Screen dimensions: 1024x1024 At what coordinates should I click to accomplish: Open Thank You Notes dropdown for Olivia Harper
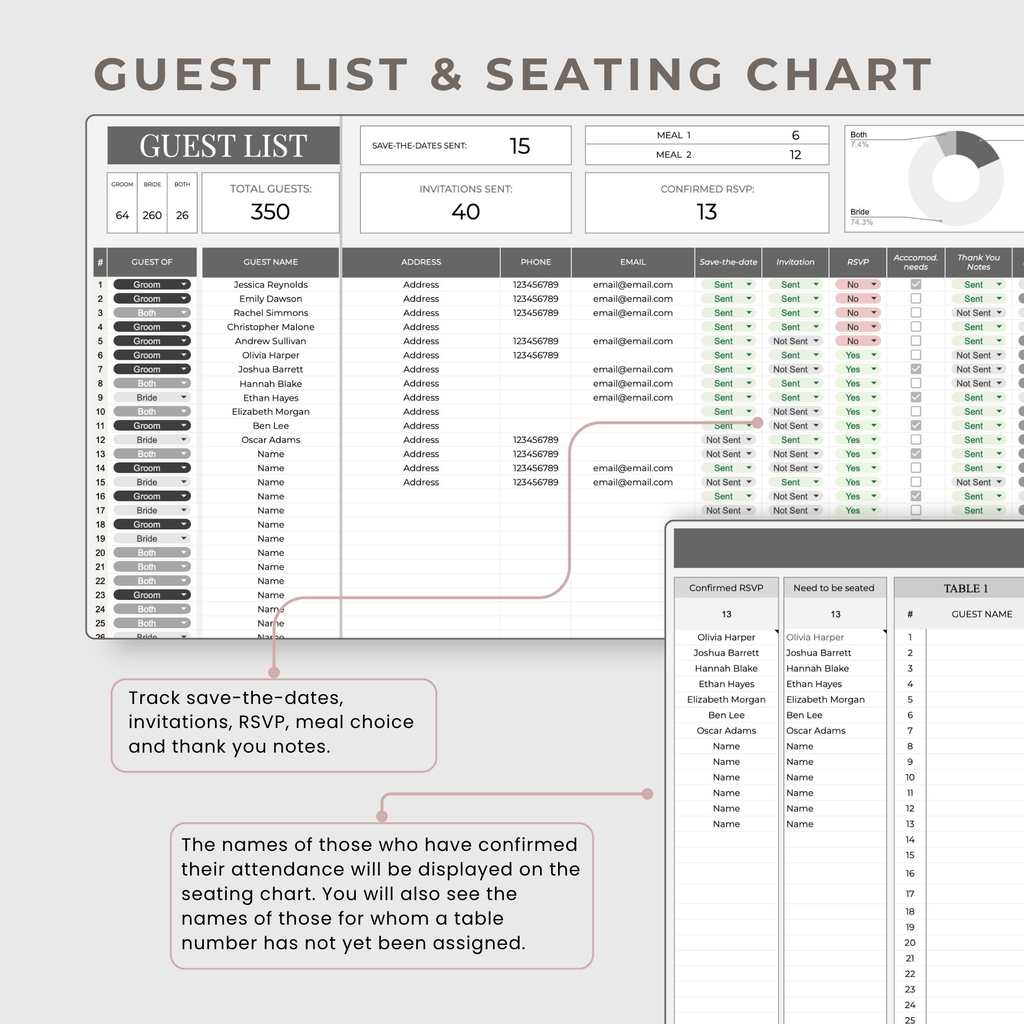pos(978,355)
